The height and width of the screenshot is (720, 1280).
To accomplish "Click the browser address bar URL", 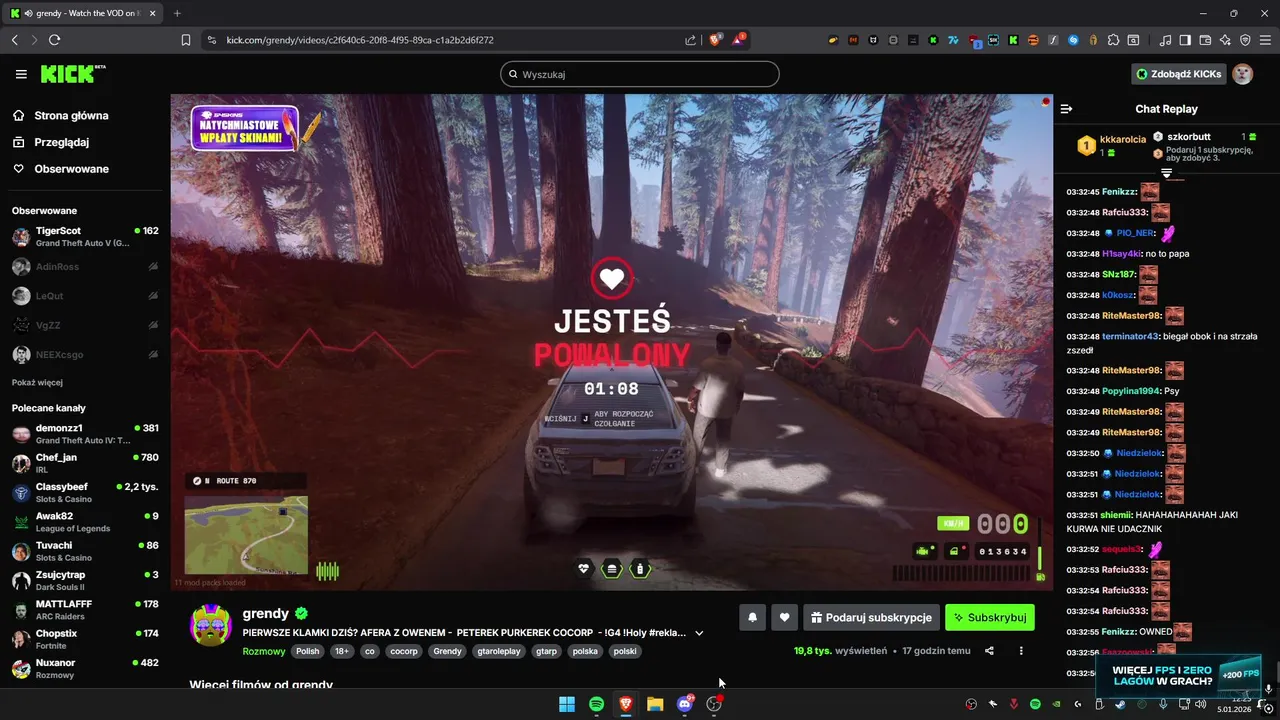I will click(x=360, y=40).
